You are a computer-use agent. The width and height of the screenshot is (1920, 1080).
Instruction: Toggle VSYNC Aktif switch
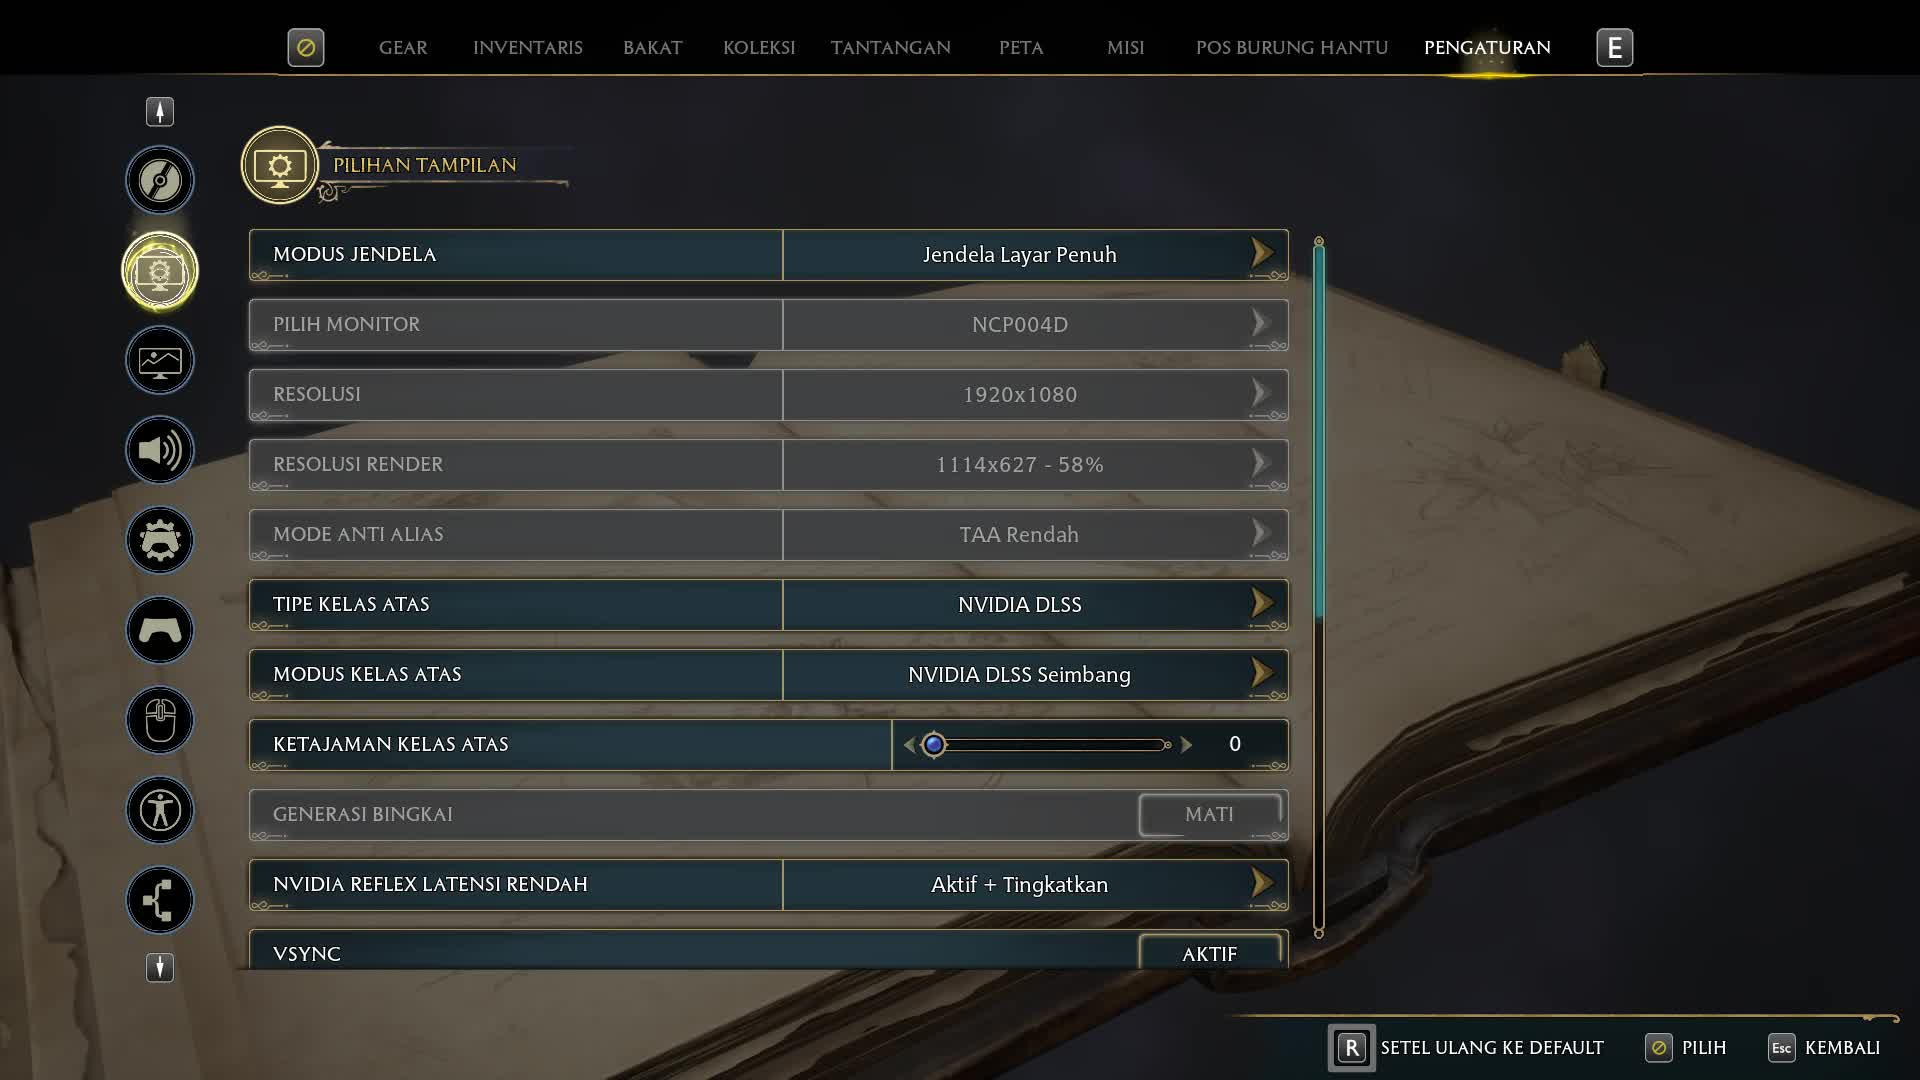click(x=1210, y=952)
